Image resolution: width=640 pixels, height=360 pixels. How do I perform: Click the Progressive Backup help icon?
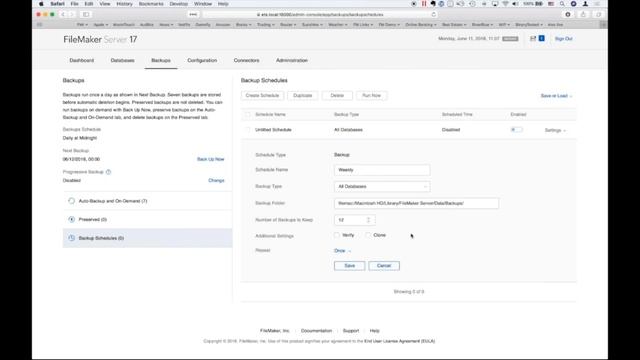click(x=109, y=172)
